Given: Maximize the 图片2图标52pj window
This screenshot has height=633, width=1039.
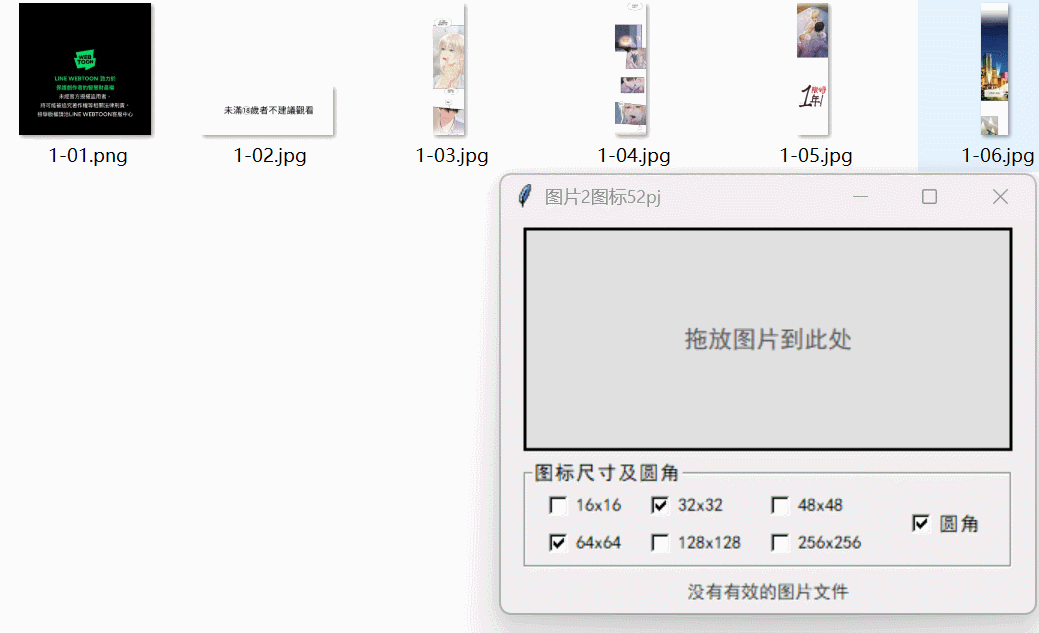Looking at the screenshot, I should point(929,197).
